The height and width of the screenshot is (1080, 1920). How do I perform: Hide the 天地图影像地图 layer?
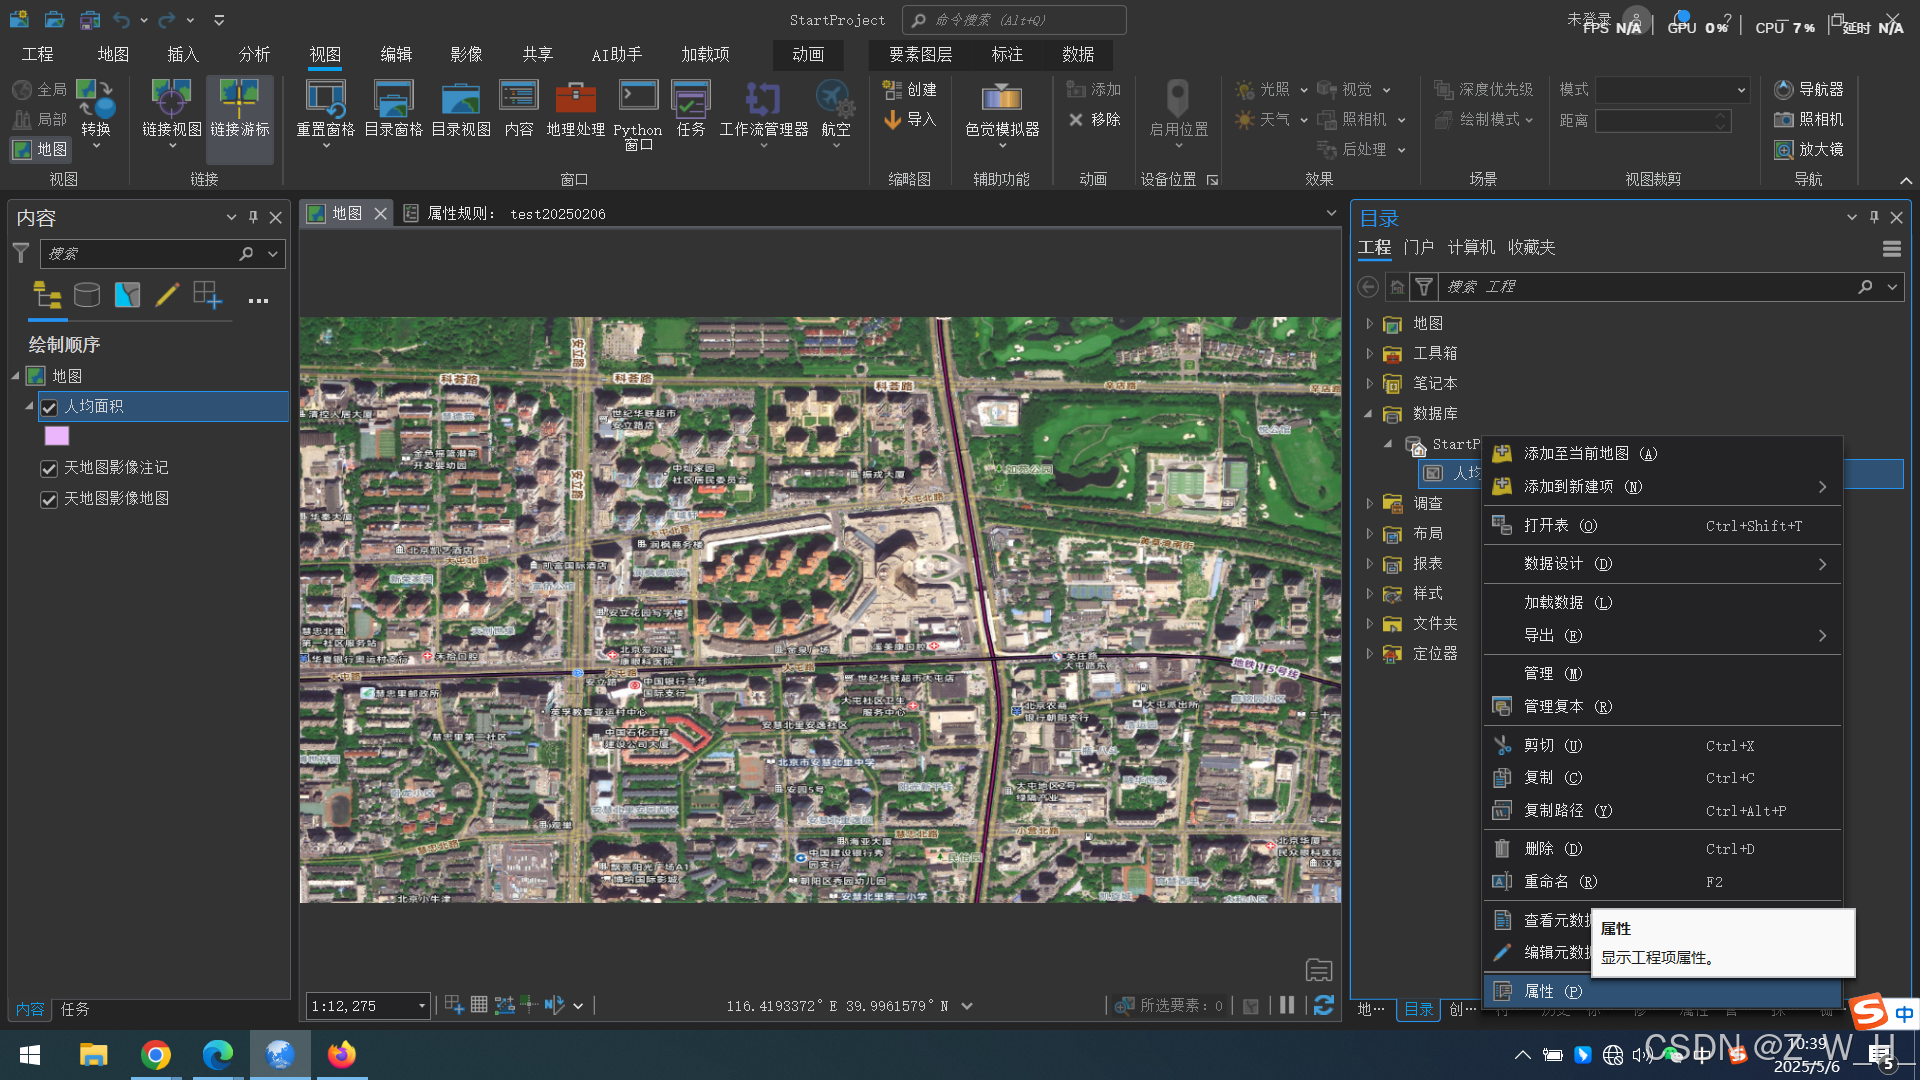[x=49, y=499]
